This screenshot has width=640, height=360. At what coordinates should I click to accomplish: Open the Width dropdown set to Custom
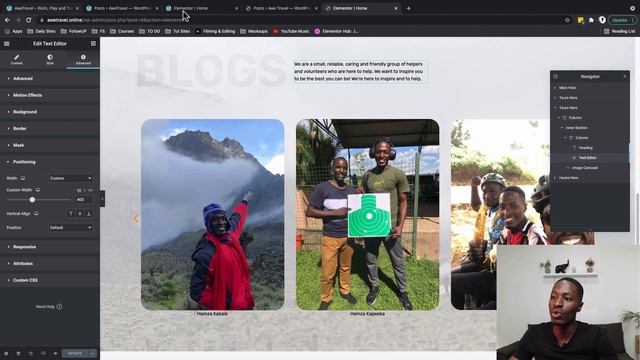pyautogui.click(x=71, y=178)
